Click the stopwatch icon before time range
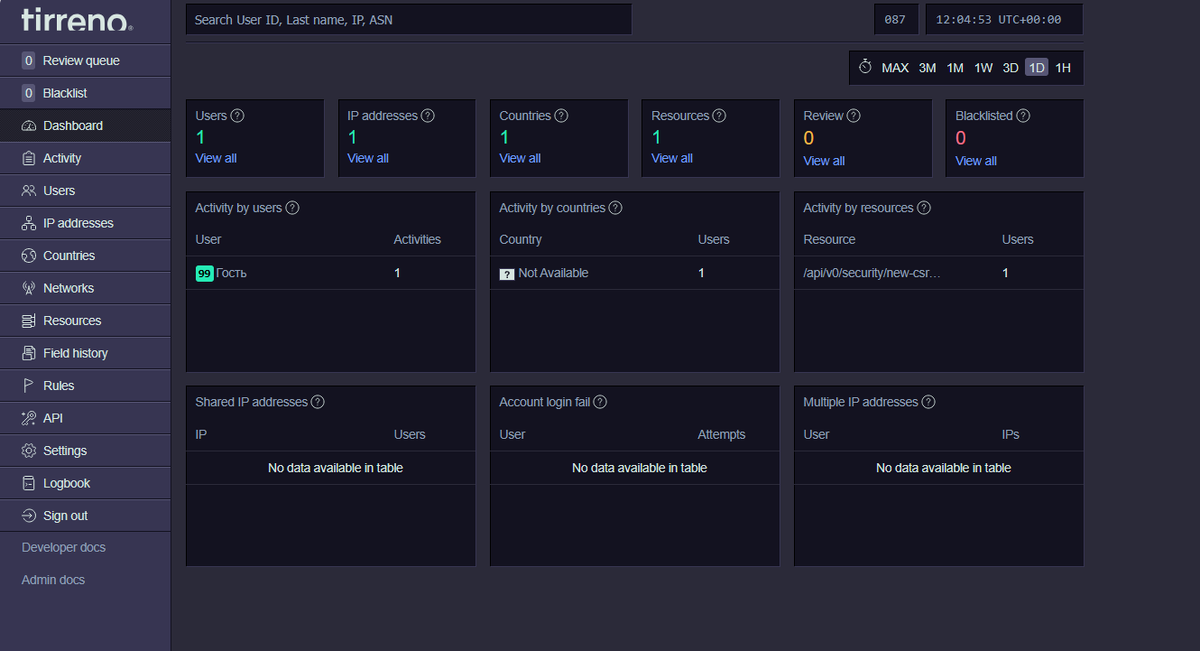The width and height of the screenshot is (1200, 651). click(x=865, y=67)
